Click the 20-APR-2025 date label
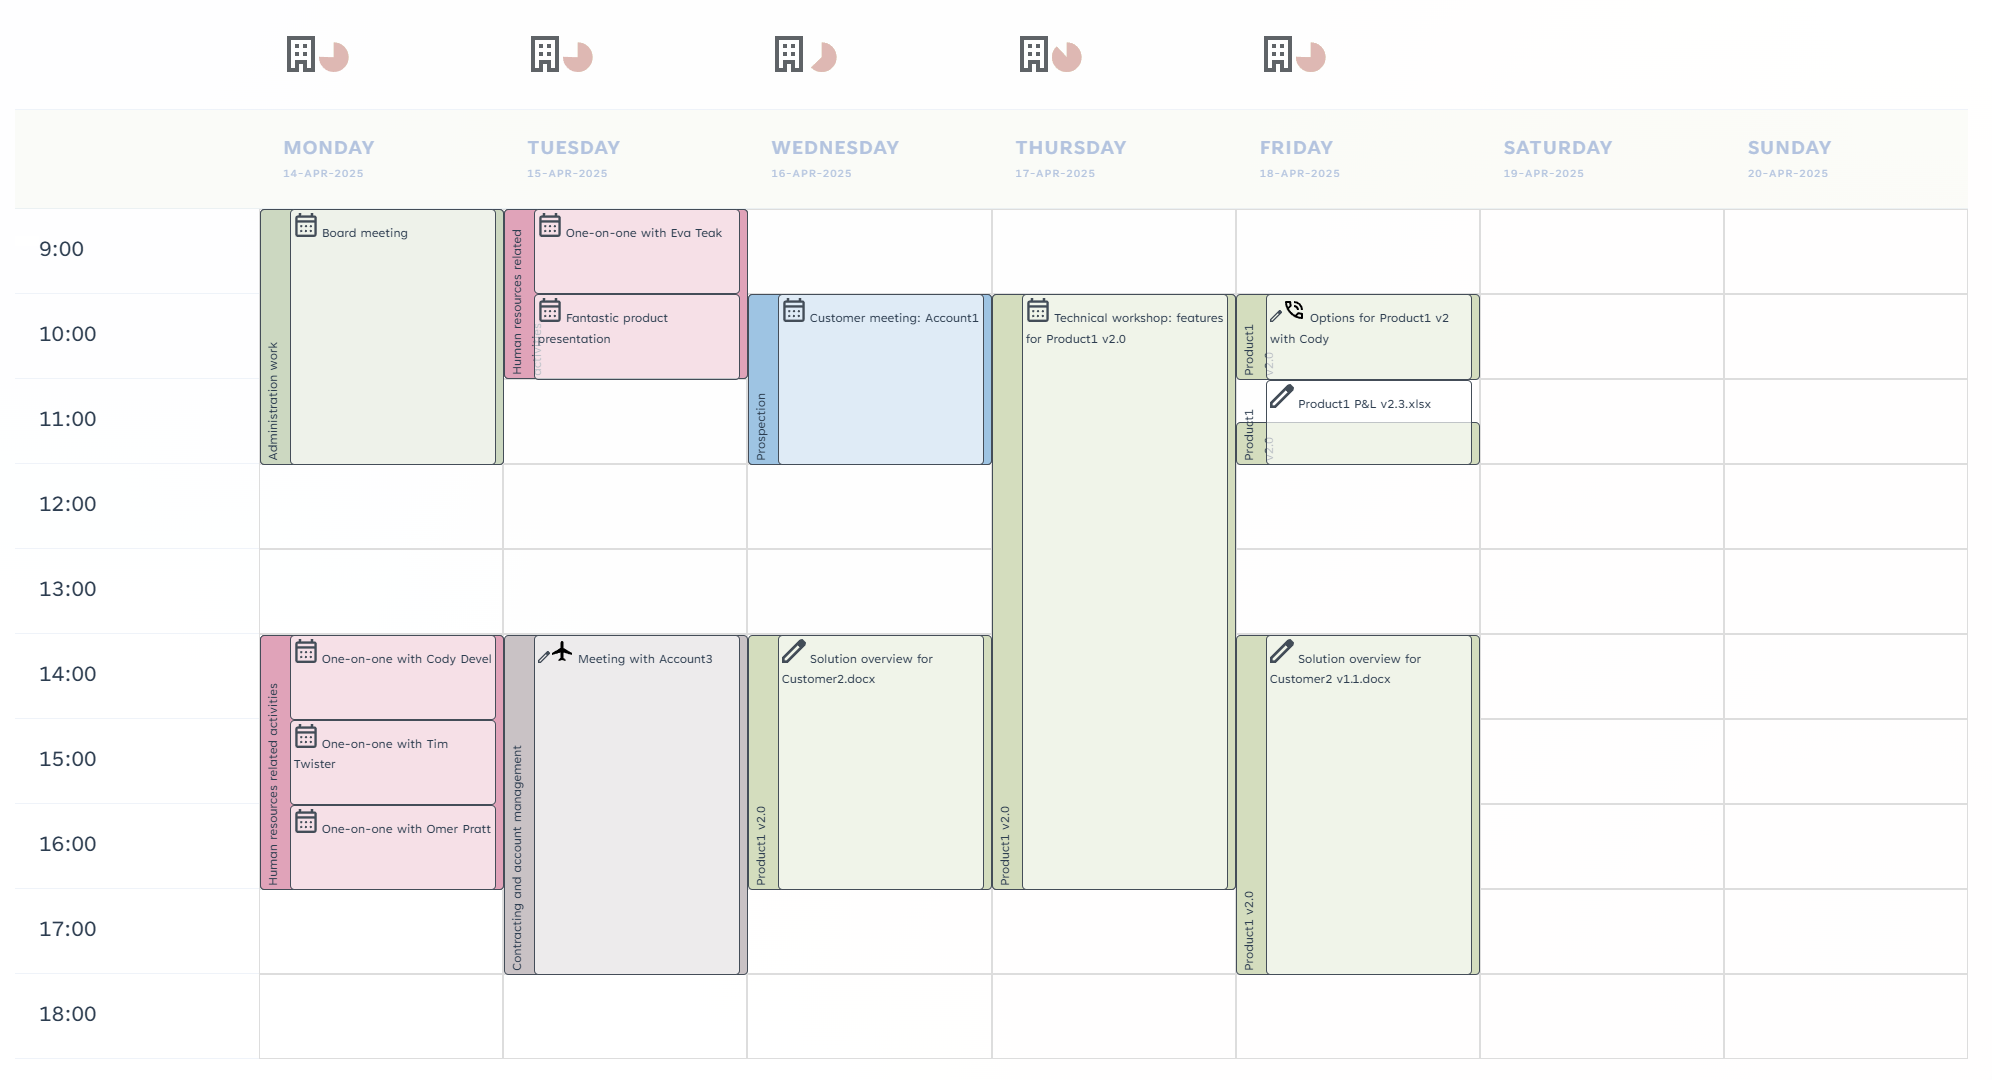Screen dimensions: 1992x1080 1788,174
